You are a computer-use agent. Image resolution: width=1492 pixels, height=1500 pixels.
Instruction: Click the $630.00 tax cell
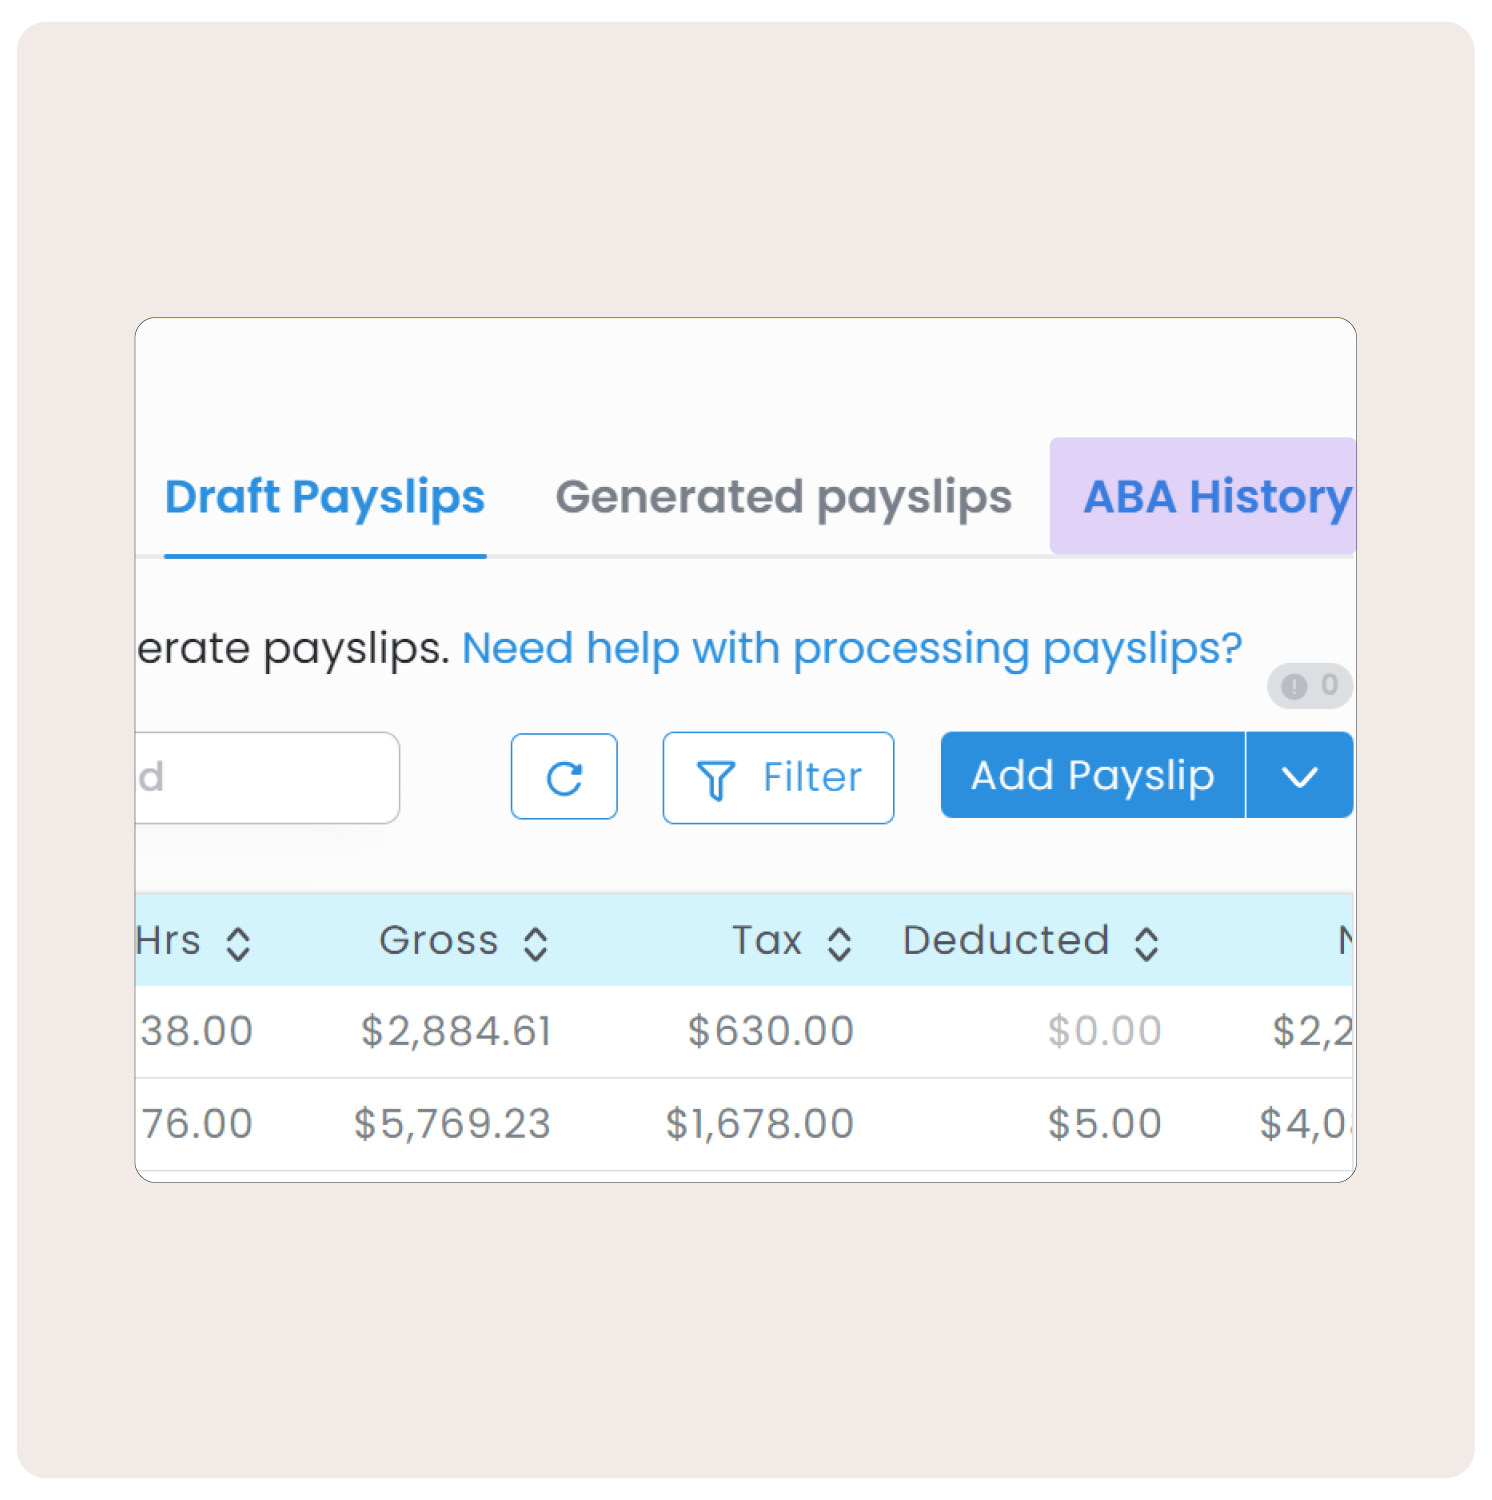point(770,1031)
